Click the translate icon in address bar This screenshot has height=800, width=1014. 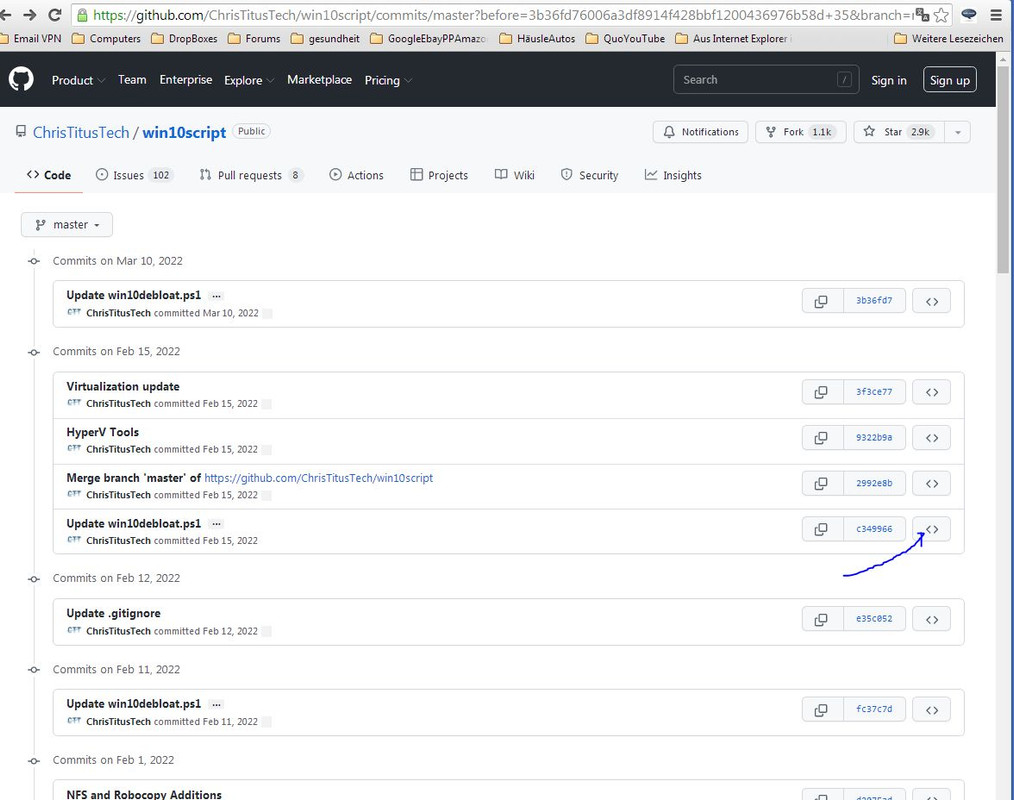pyautogui.click(x=923, y=15)
